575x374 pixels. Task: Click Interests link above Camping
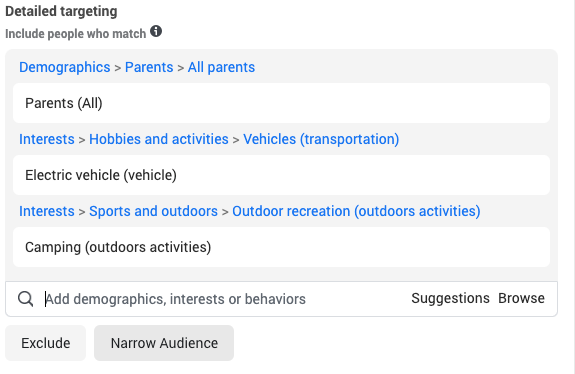[x=47, y=211]
